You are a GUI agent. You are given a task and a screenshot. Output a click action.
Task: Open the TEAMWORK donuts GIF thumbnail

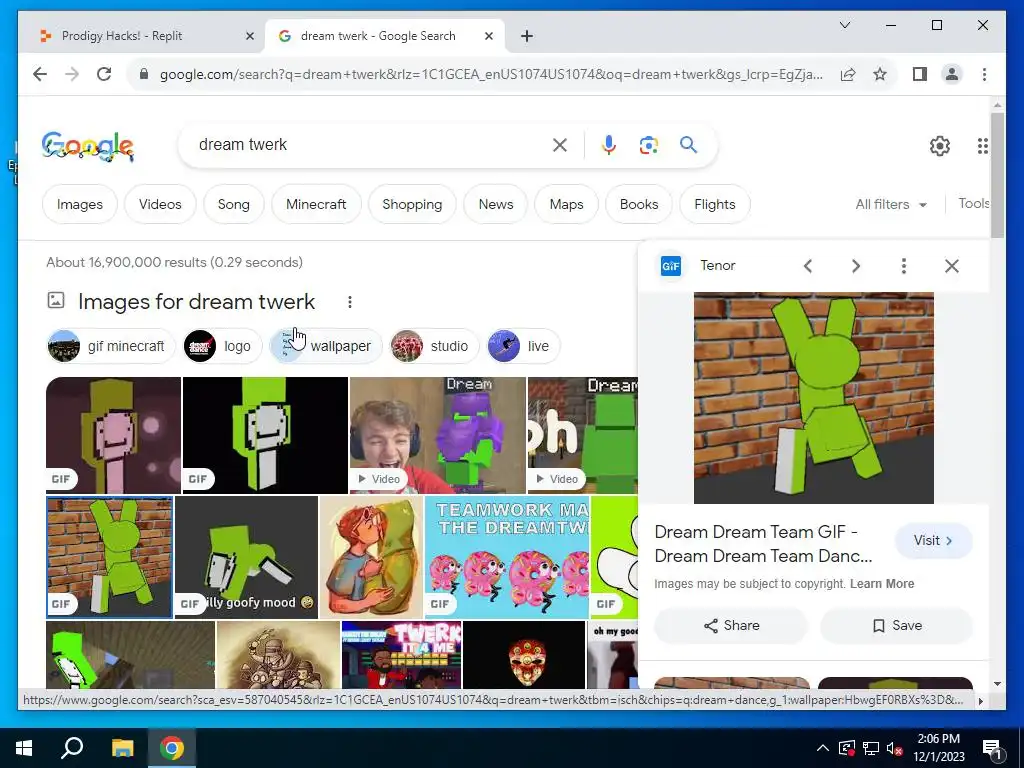point(507,557)
